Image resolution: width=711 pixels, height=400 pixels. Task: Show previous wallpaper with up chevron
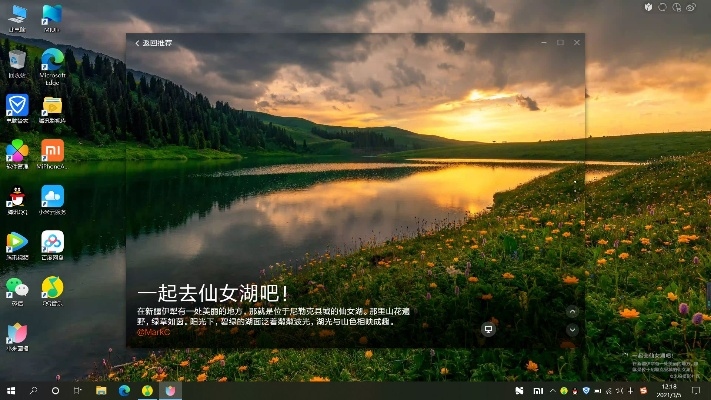[572, 312]
